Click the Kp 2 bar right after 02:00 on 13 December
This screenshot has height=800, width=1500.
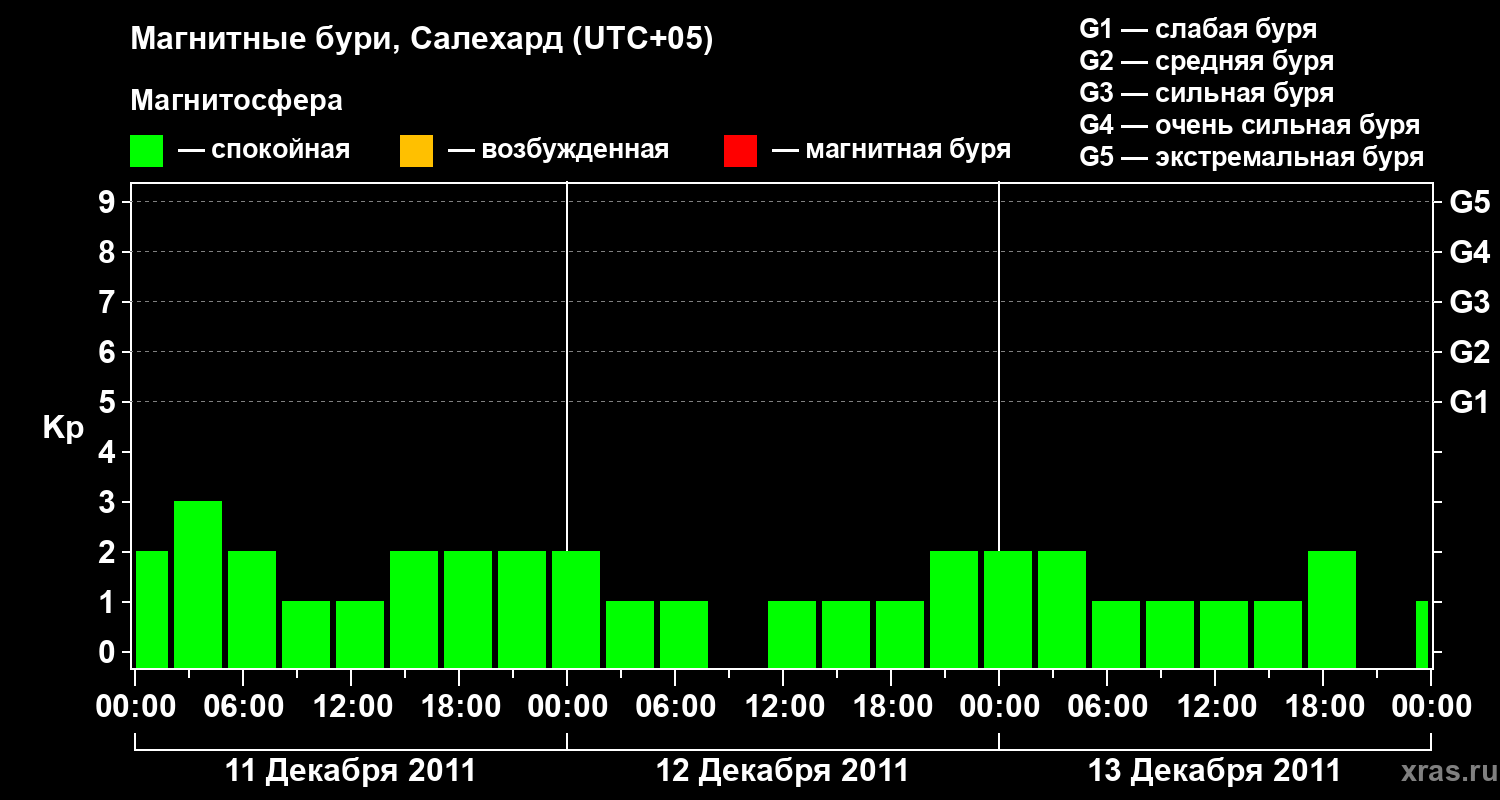click(1062, 609)
